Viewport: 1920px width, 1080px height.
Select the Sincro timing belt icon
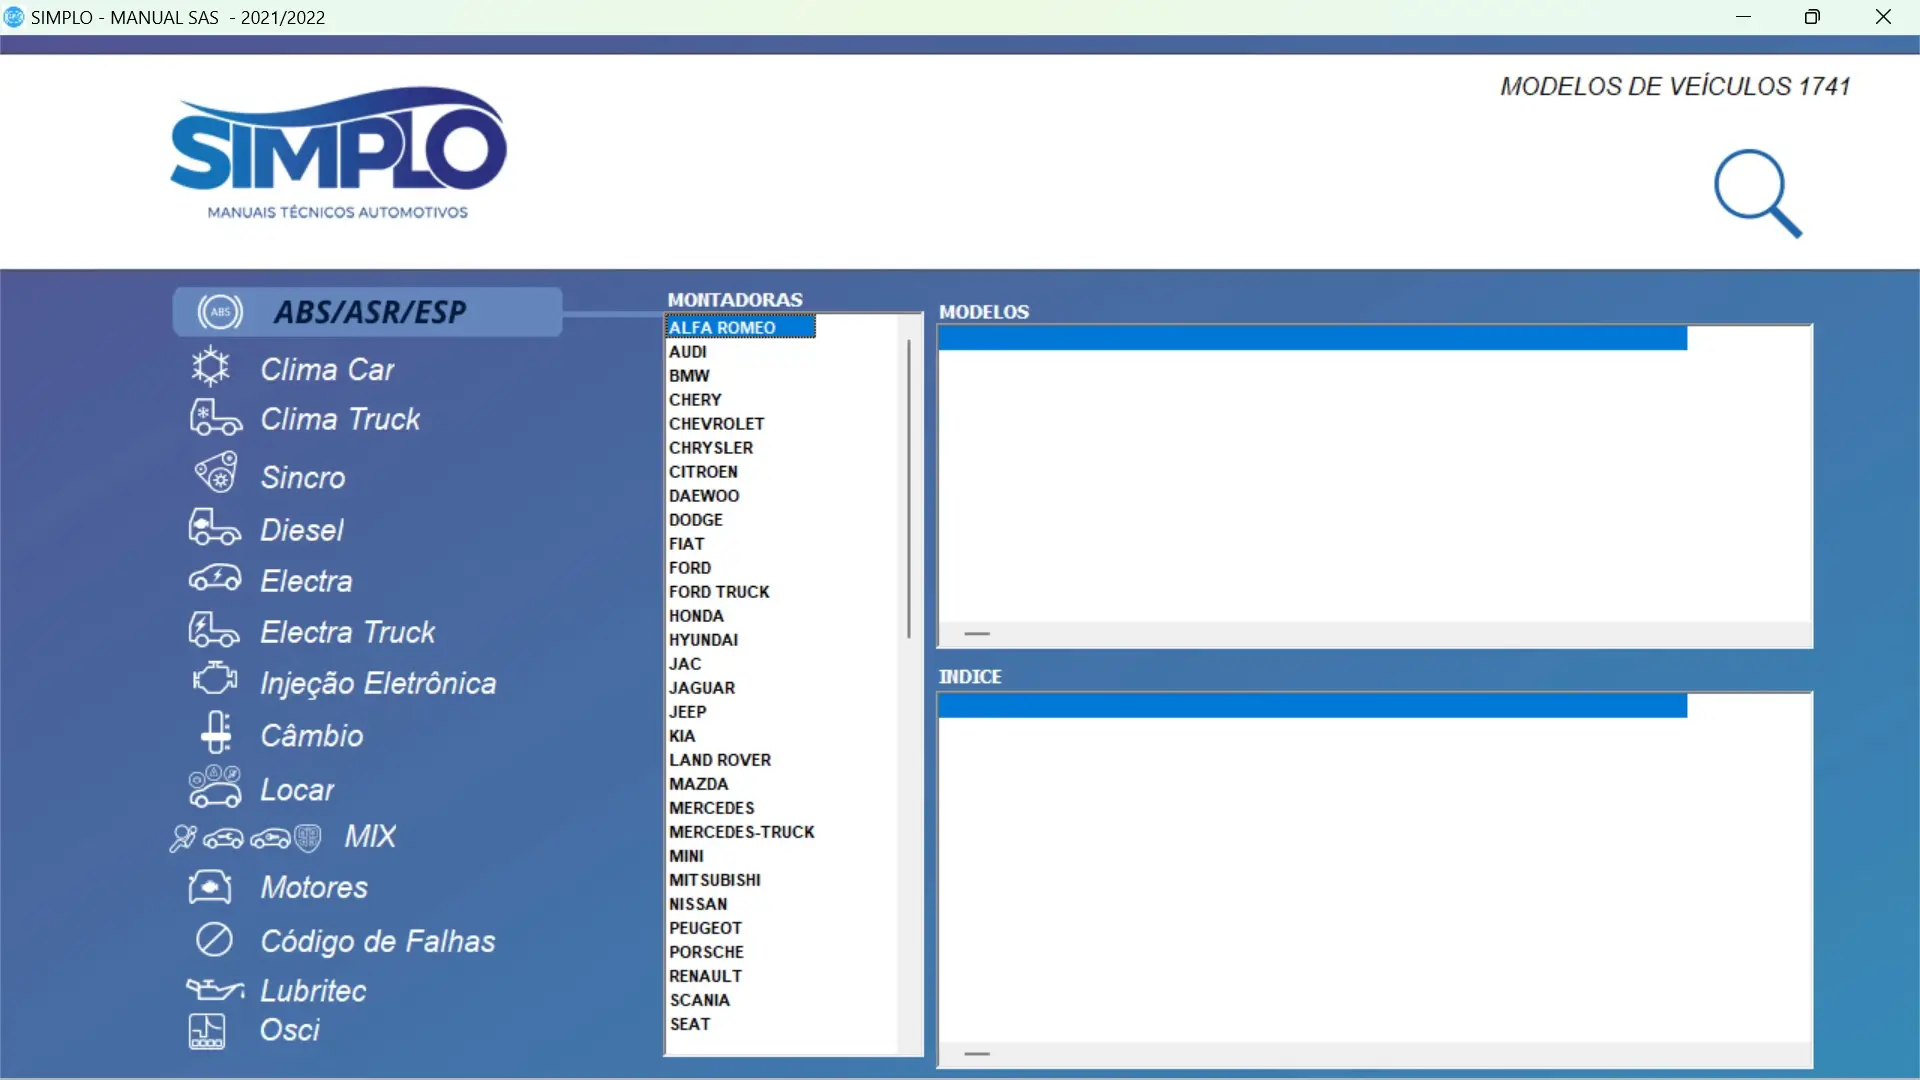(215, 474)
